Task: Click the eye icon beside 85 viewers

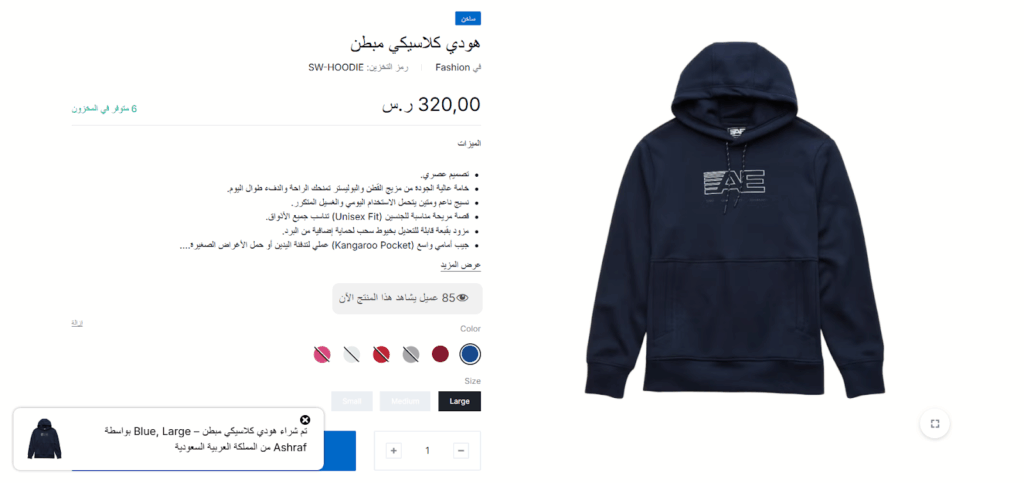Action: pos(462,298)
